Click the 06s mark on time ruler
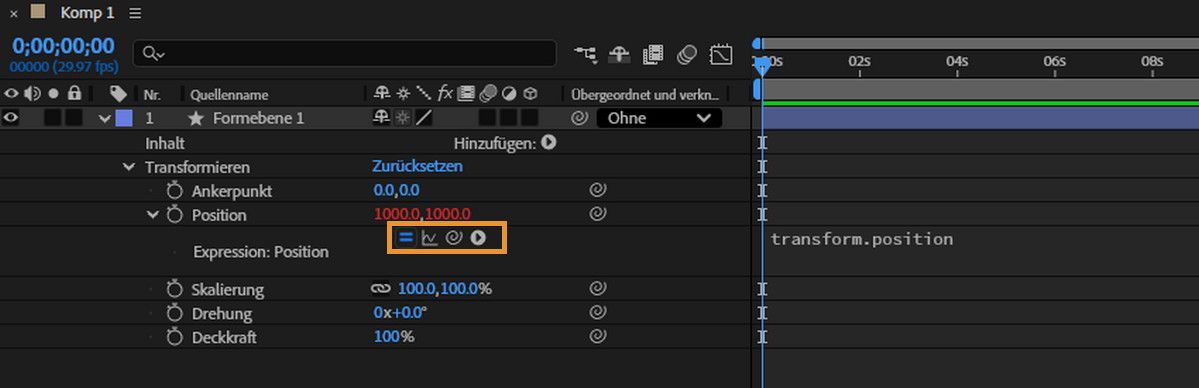The image size is (1199, 388). 1054,62
